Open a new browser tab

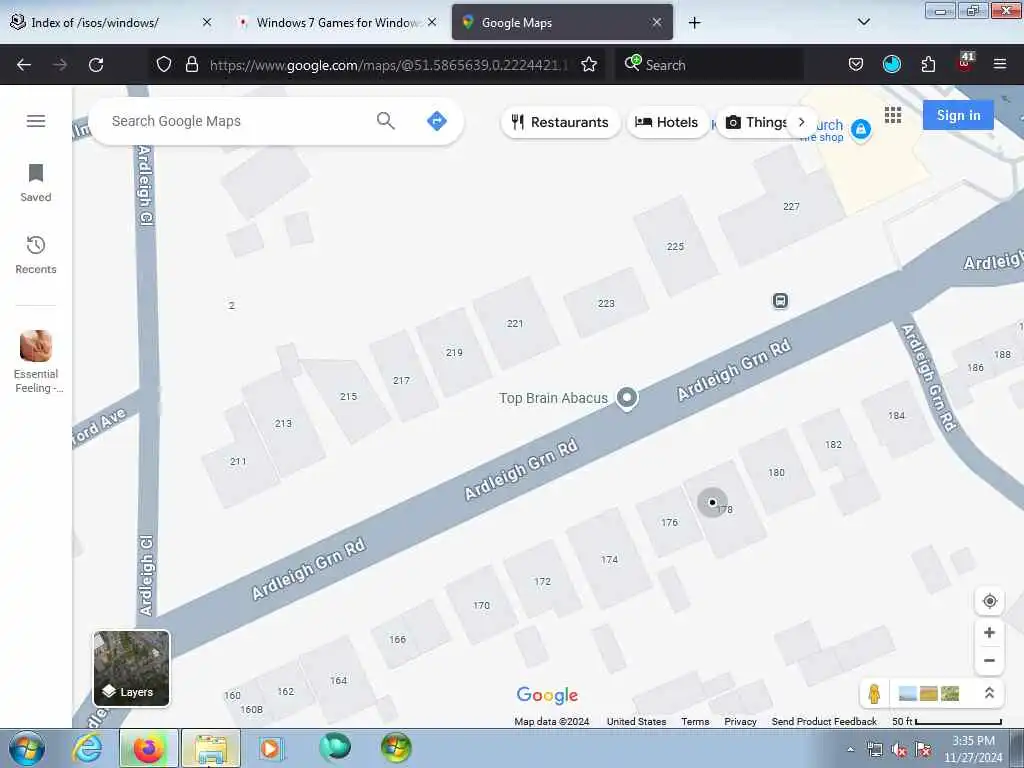(x=694, y=23)
